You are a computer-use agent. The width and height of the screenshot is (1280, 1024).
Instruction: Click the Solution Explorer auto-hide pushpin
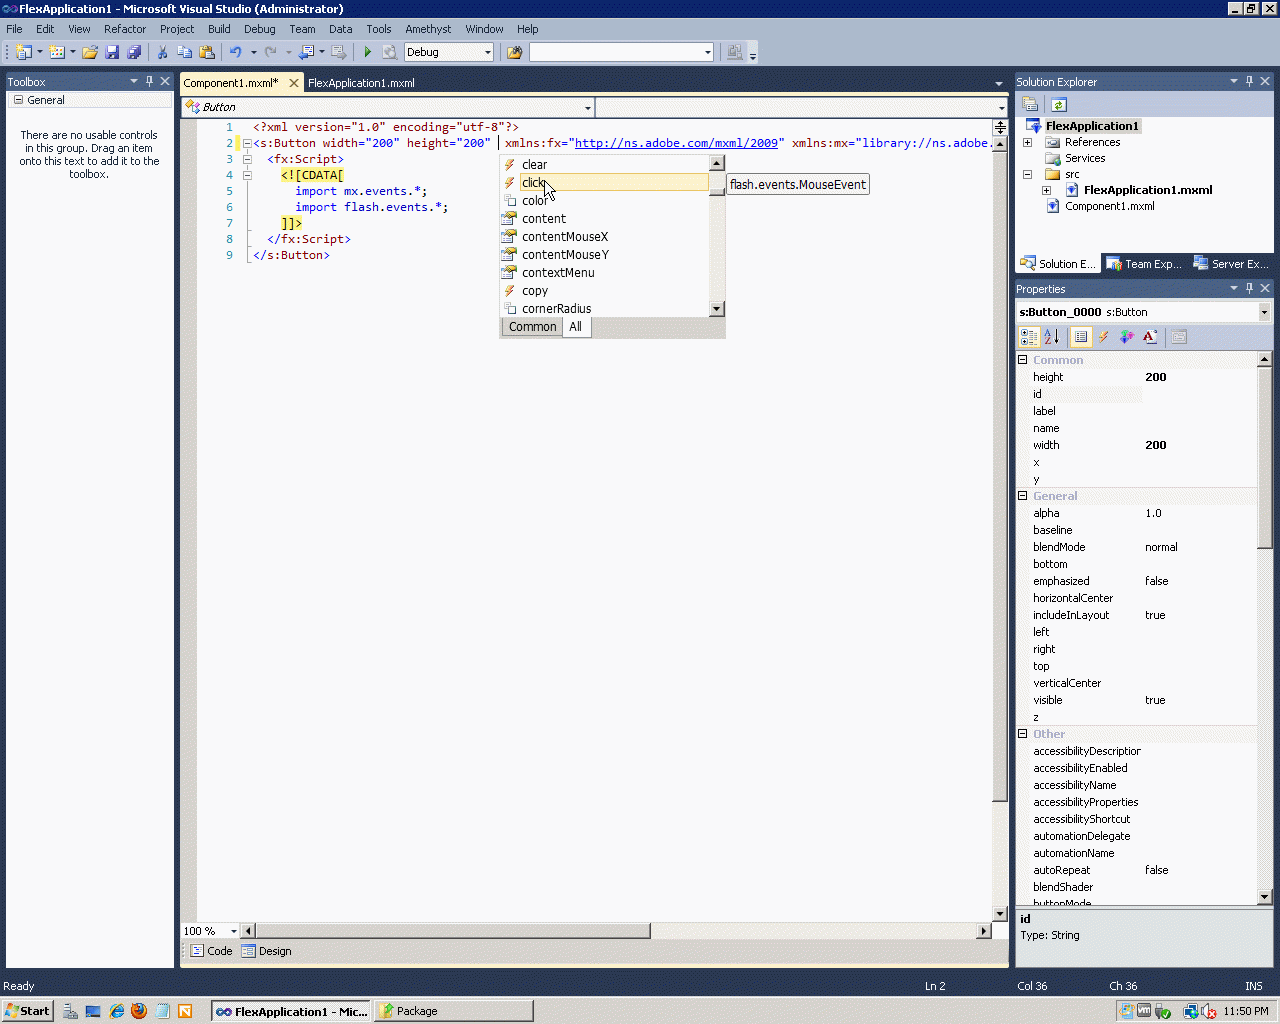(x=1249, y=81)
